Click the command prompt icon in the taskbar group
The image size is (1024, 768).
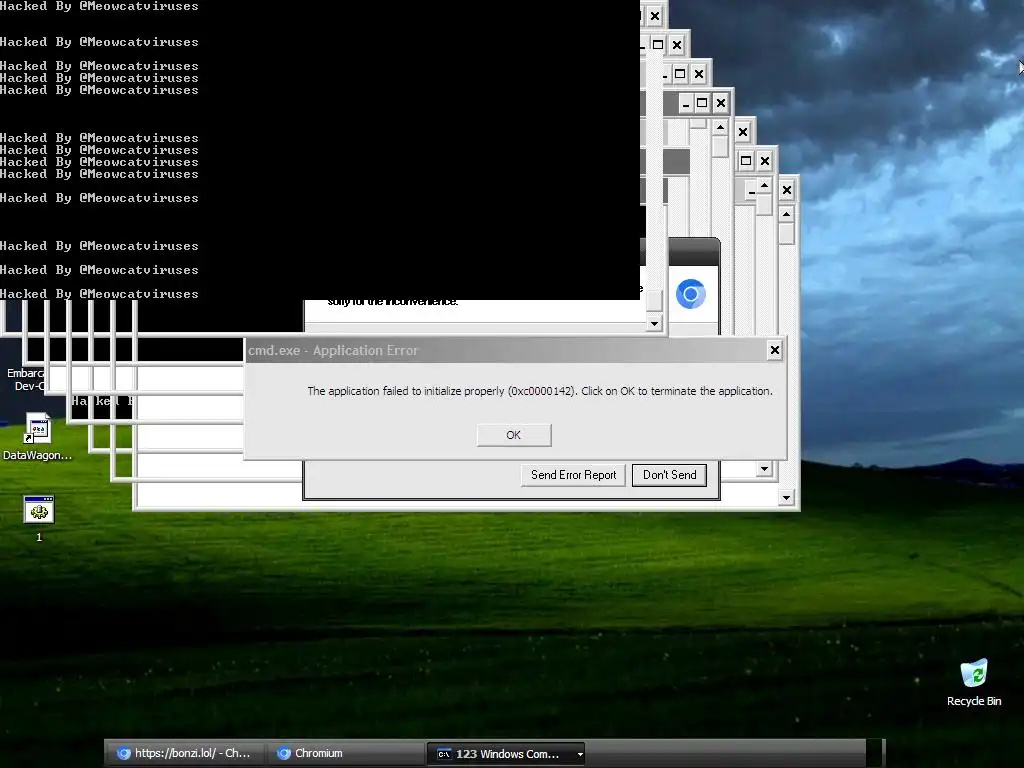444,754
